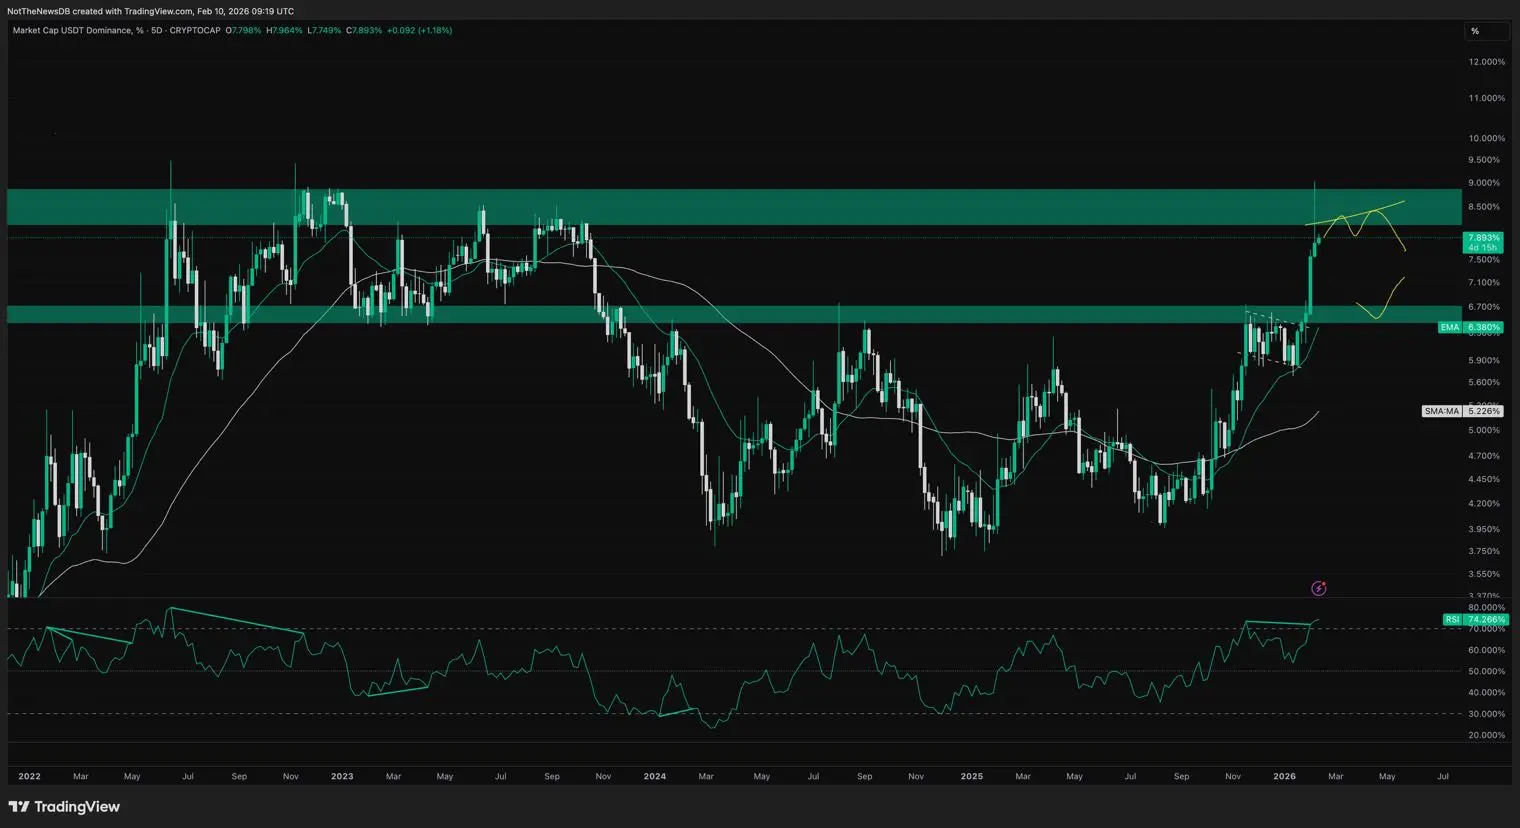
Task: Click the 9.000% price axis label
Action: tap(1484, 183)
